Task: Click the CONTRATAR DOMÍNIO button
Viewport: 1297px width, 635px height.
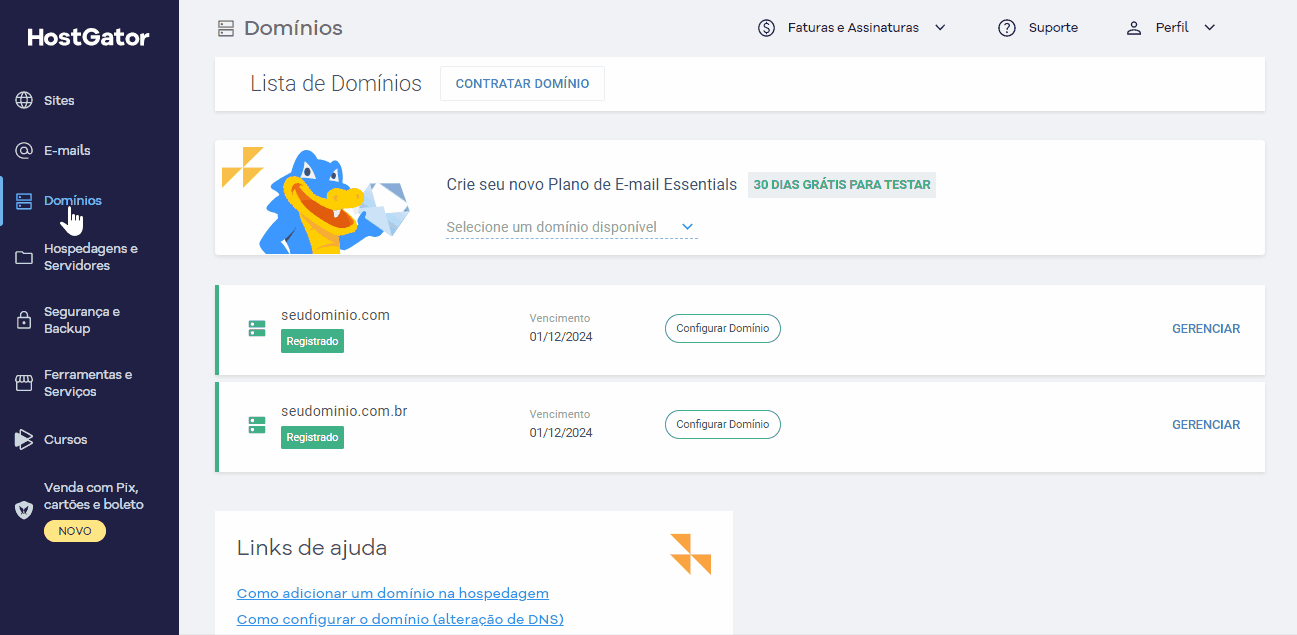Action: pos(522,84)
